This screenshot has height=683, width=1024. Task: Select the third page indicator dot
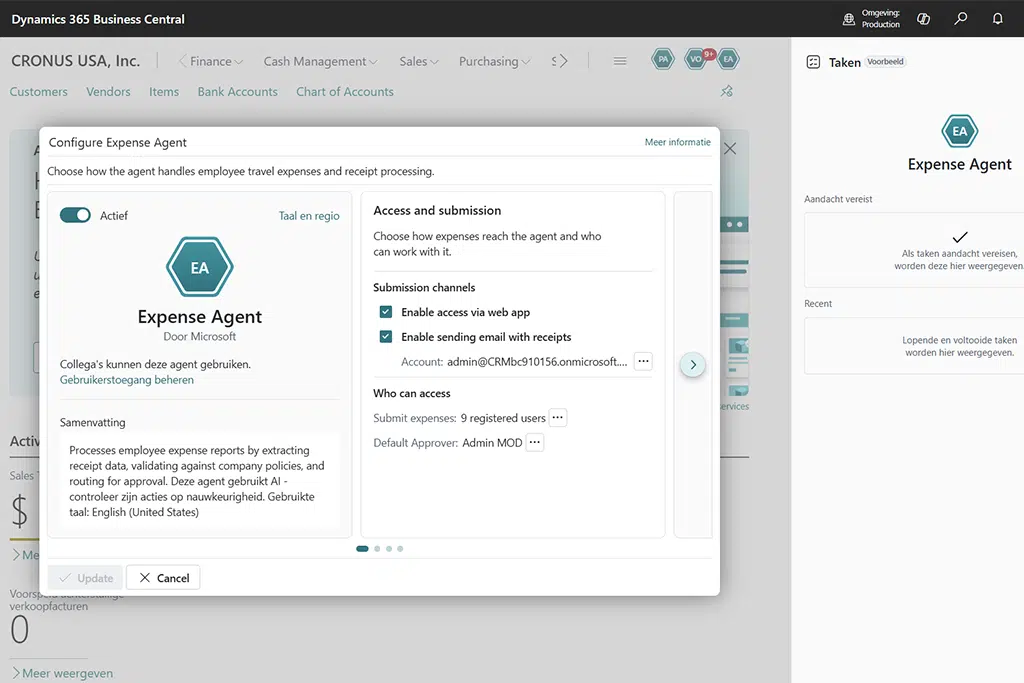(389, 548)
